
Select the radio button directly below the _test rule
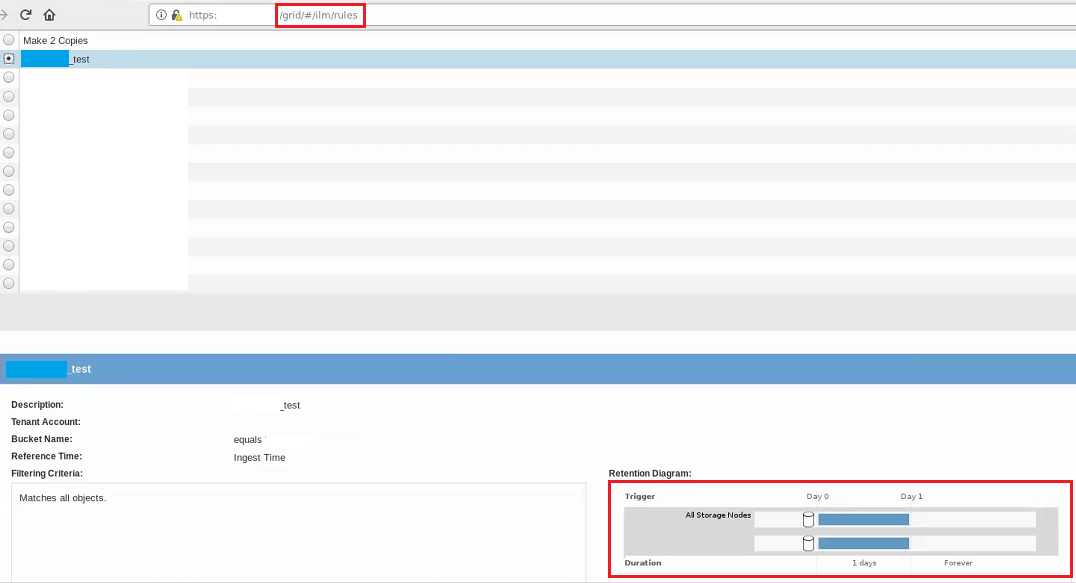click(9, 77)
